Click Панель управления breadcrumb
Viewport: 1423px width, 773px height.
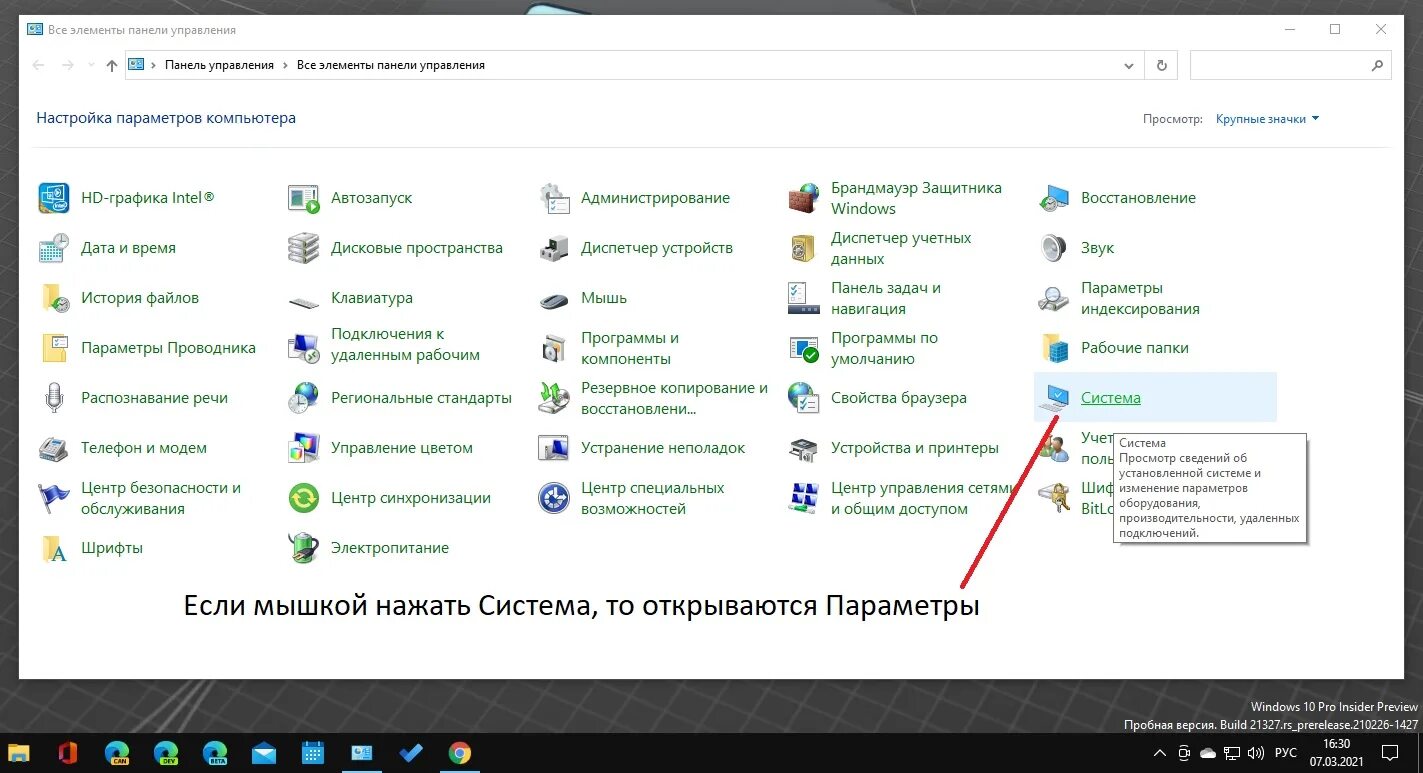219,65
